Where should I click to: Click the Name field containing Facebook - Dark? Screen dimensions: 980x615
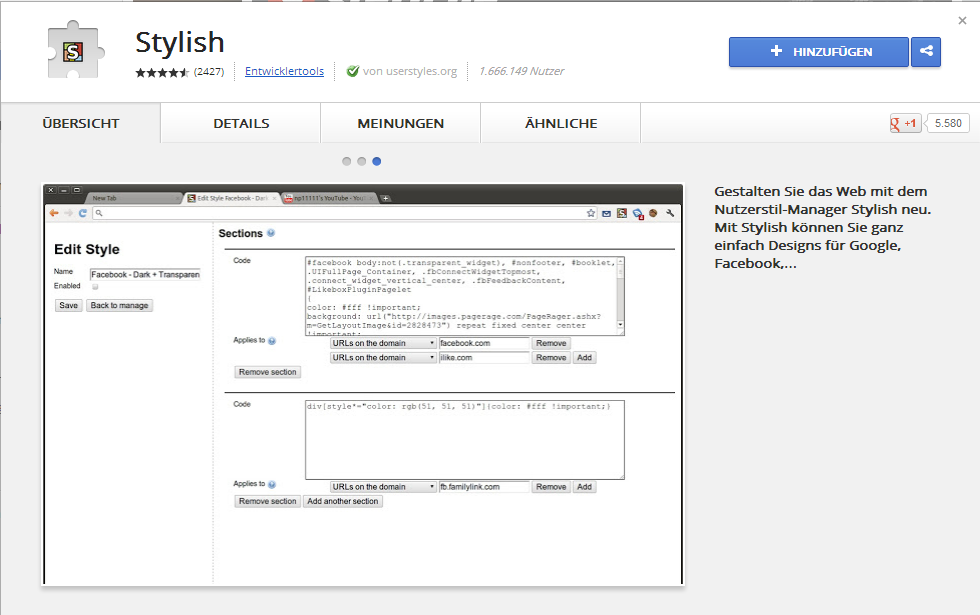pyautogui.click(x=145, y=274)
